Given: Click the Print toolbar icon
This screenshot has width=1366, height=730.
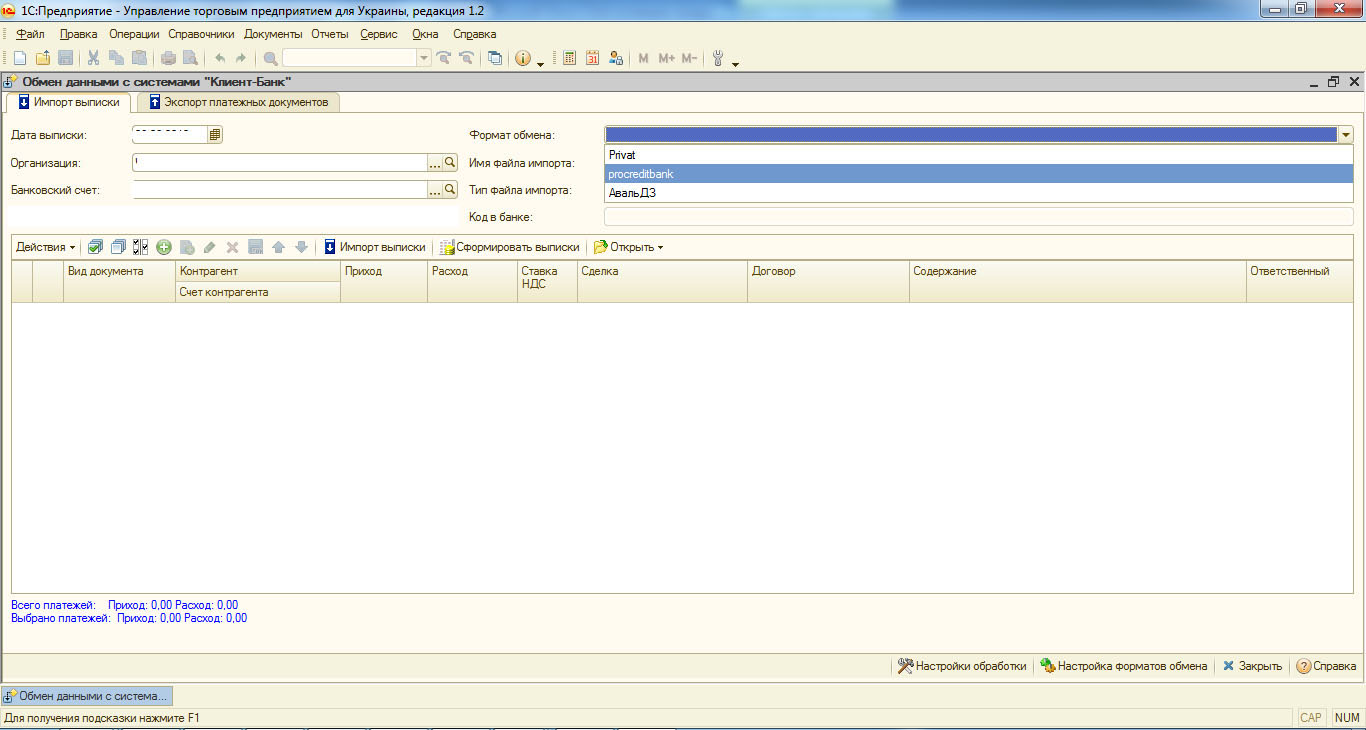Looking at the screenshot, I should tap(168, 59).
